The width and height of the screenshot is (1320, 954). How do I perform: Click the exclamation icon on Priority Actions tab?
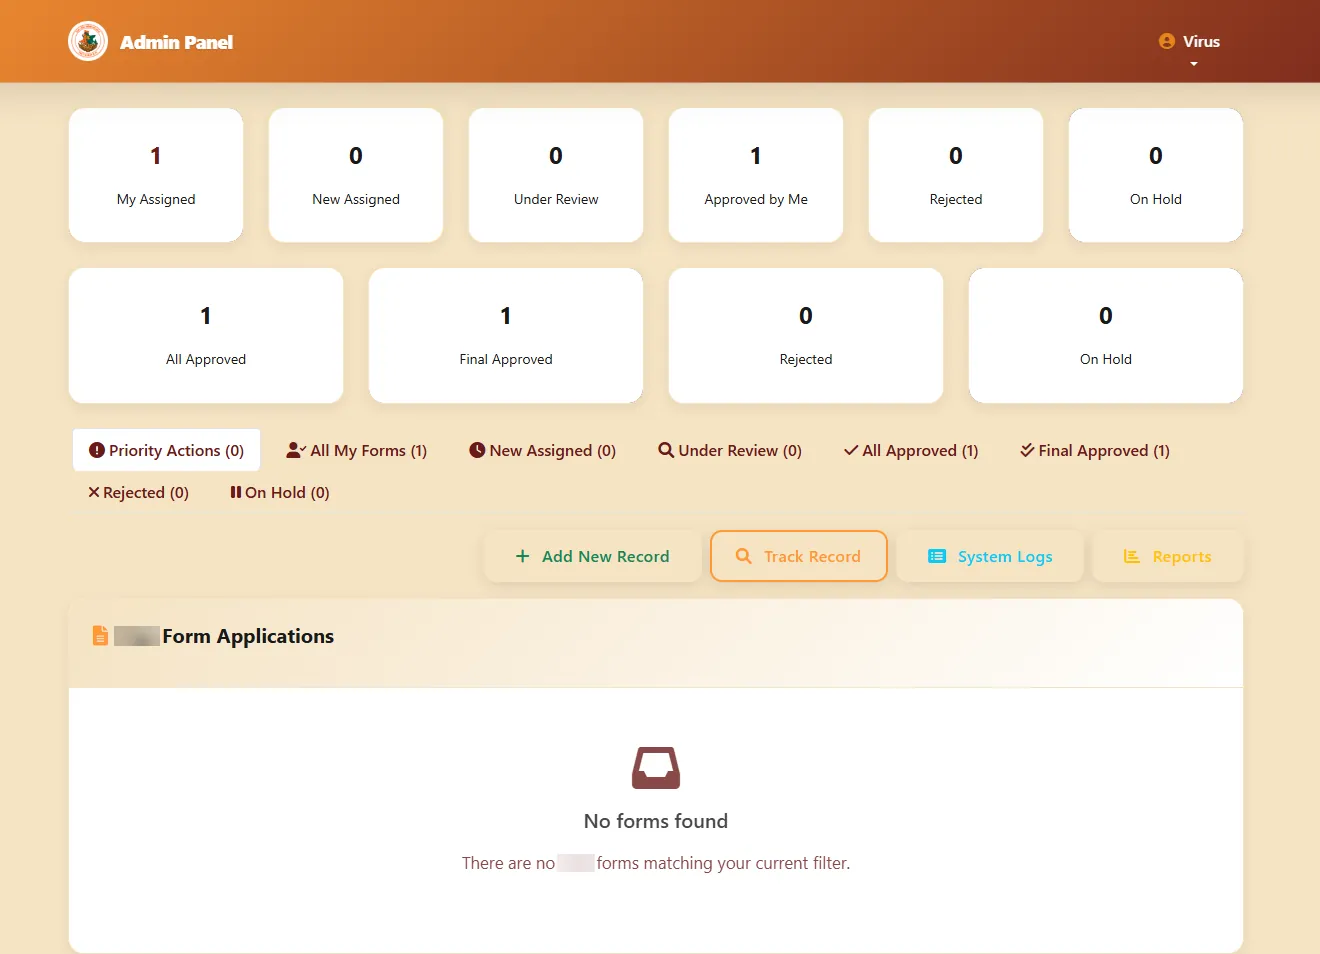click(97, 450)
